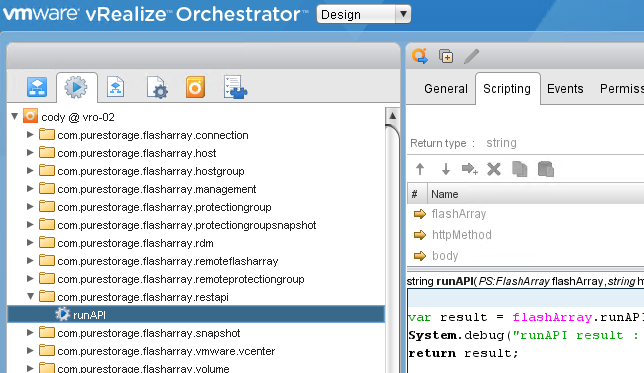Image resolution: width=644 pixels, height=373 pixels.
Task: Select com.purestorage.flasharray.snapshot text
Action: (149, 333)
